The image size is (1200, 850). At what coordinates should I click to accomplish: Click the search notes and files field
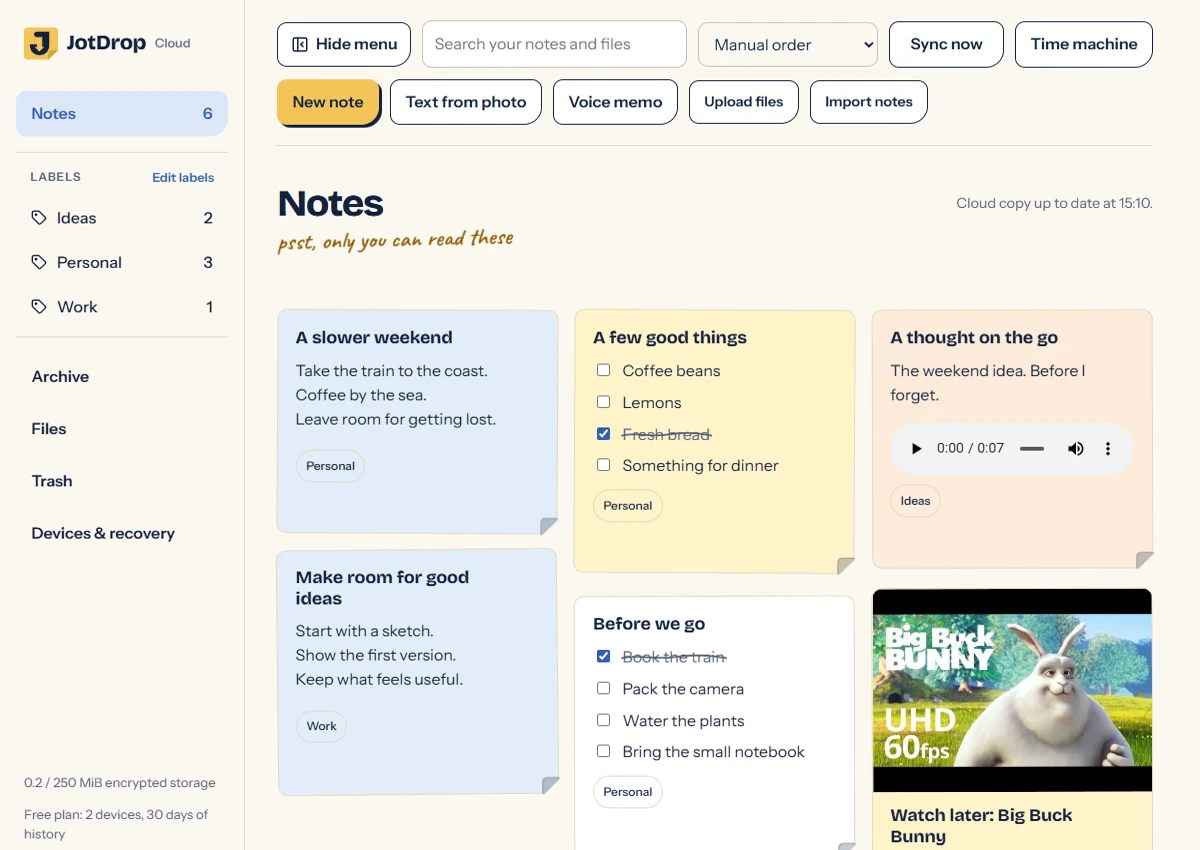coord(554,44)
